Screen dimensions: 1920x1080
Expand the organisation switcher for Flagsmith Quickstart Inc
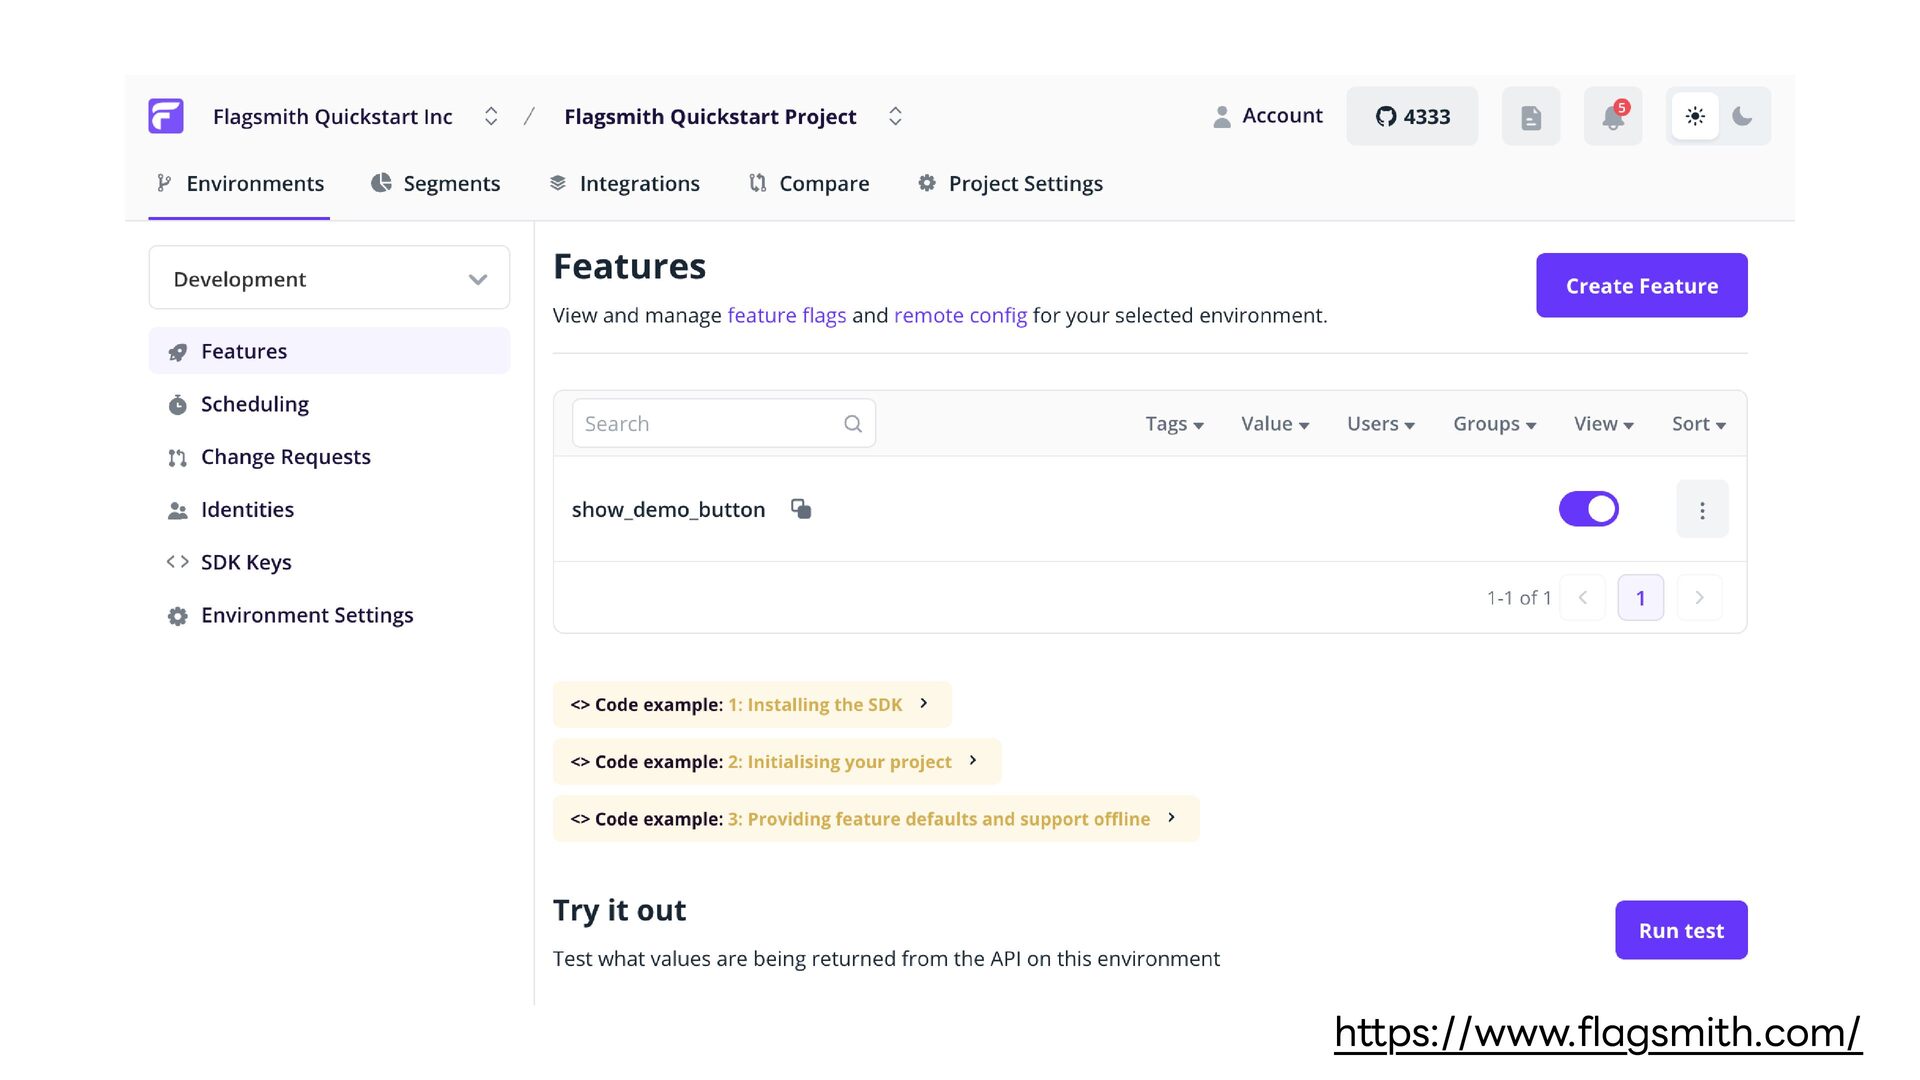(x=491, y=116)
